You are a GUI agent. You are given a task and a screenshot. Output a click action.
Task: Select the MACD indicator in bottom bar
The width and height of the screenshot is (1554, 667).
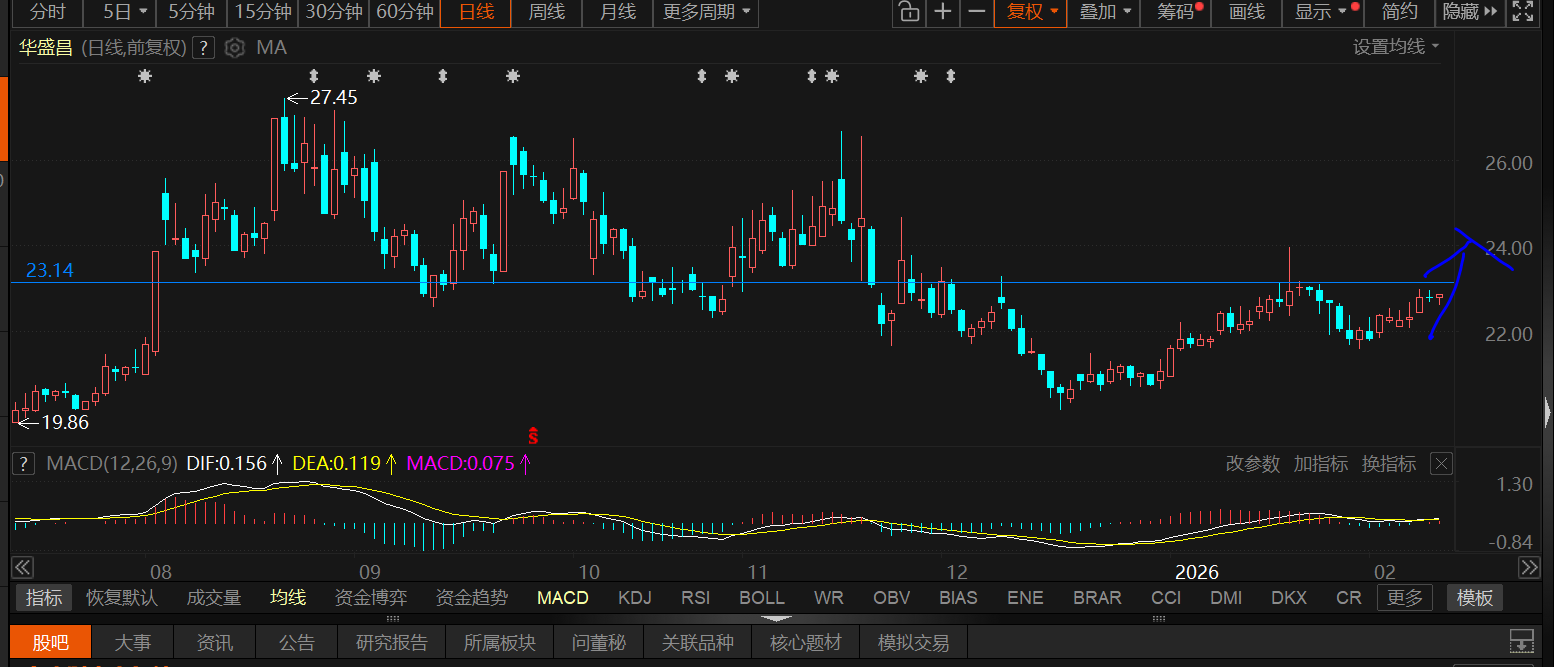coord(563,598)
